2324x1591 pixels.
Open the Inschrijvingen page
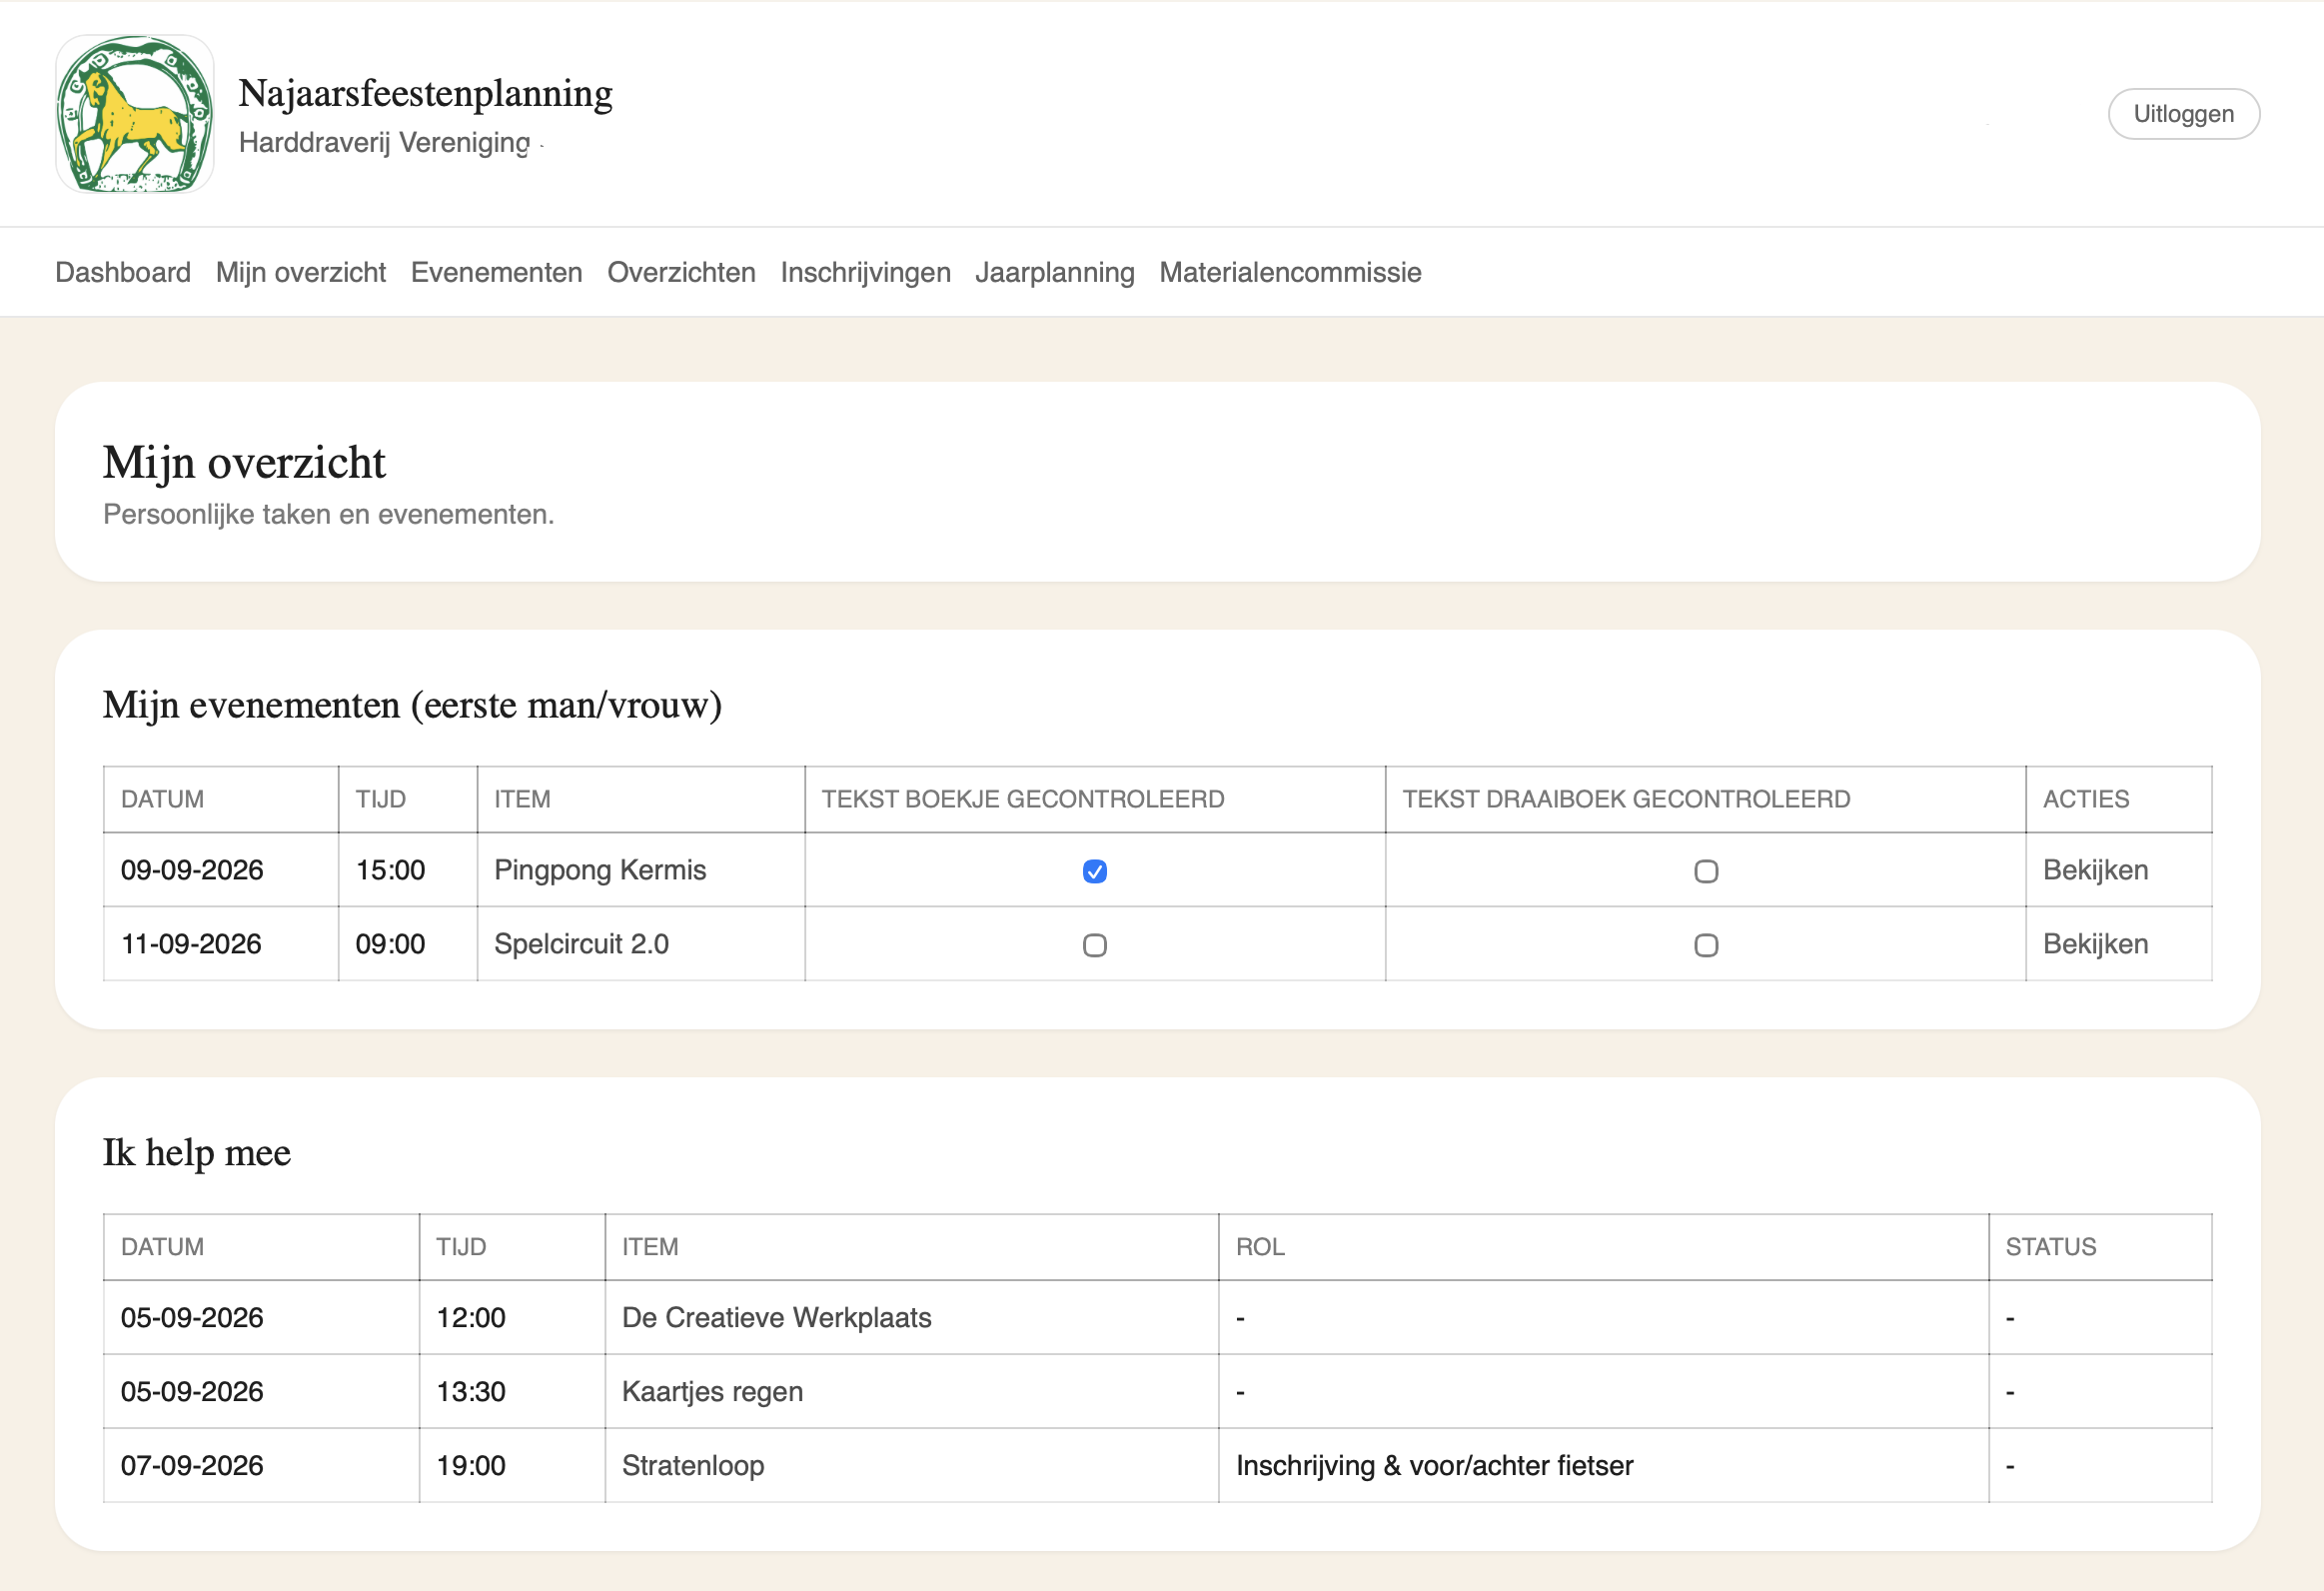pos(865,271)
